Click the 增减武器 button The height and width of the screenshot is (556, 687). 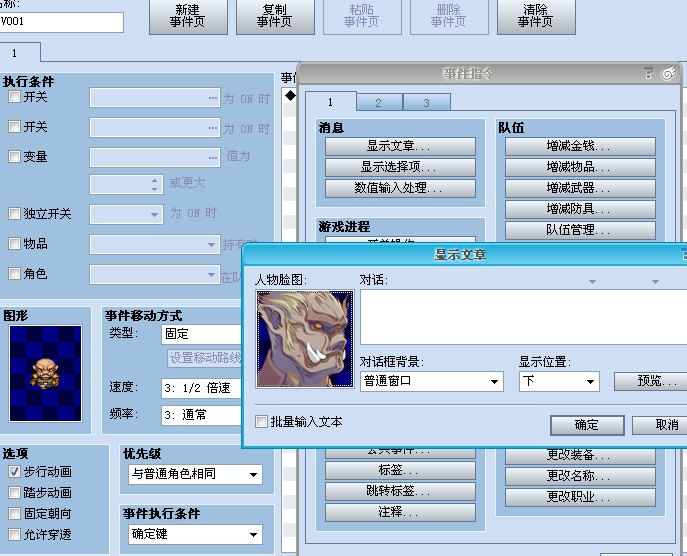[581, 188]
